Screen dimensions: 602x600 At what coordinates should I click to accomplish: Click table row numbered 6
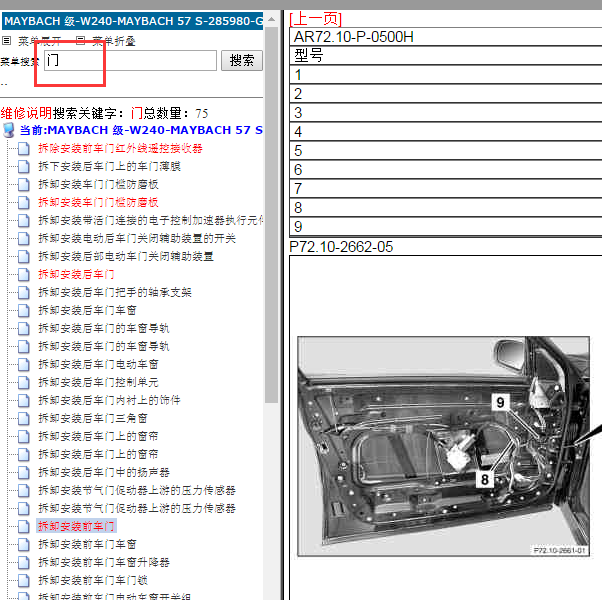pyautogui.click(x=445, y=170)
